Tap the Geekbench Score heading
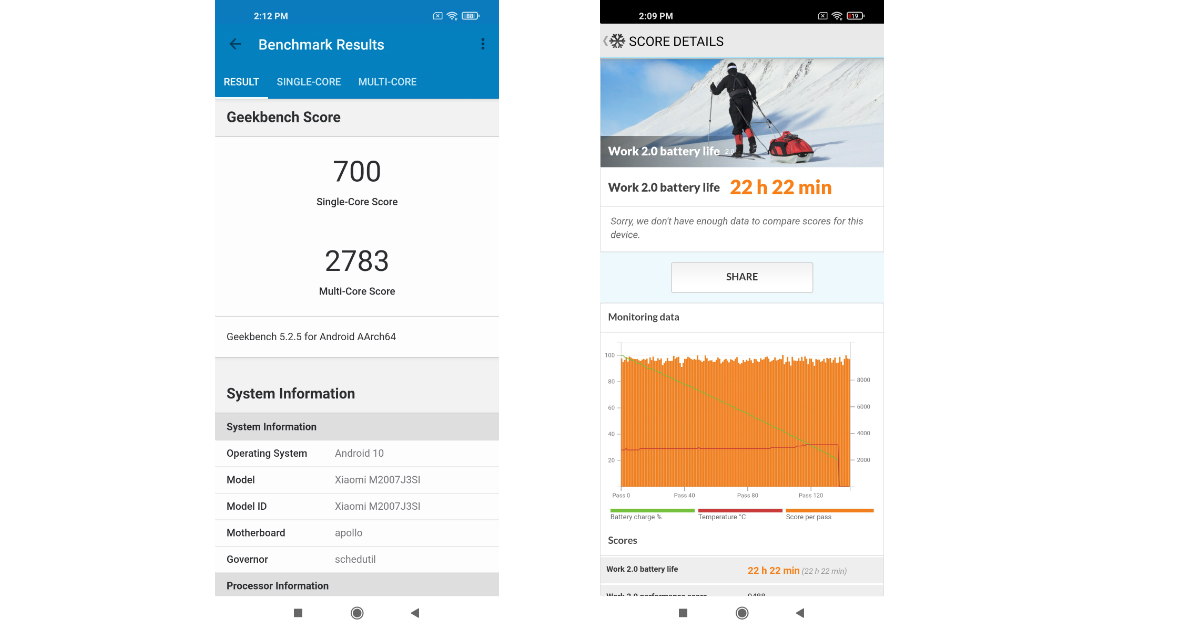1200x630 pixels. 283,117
